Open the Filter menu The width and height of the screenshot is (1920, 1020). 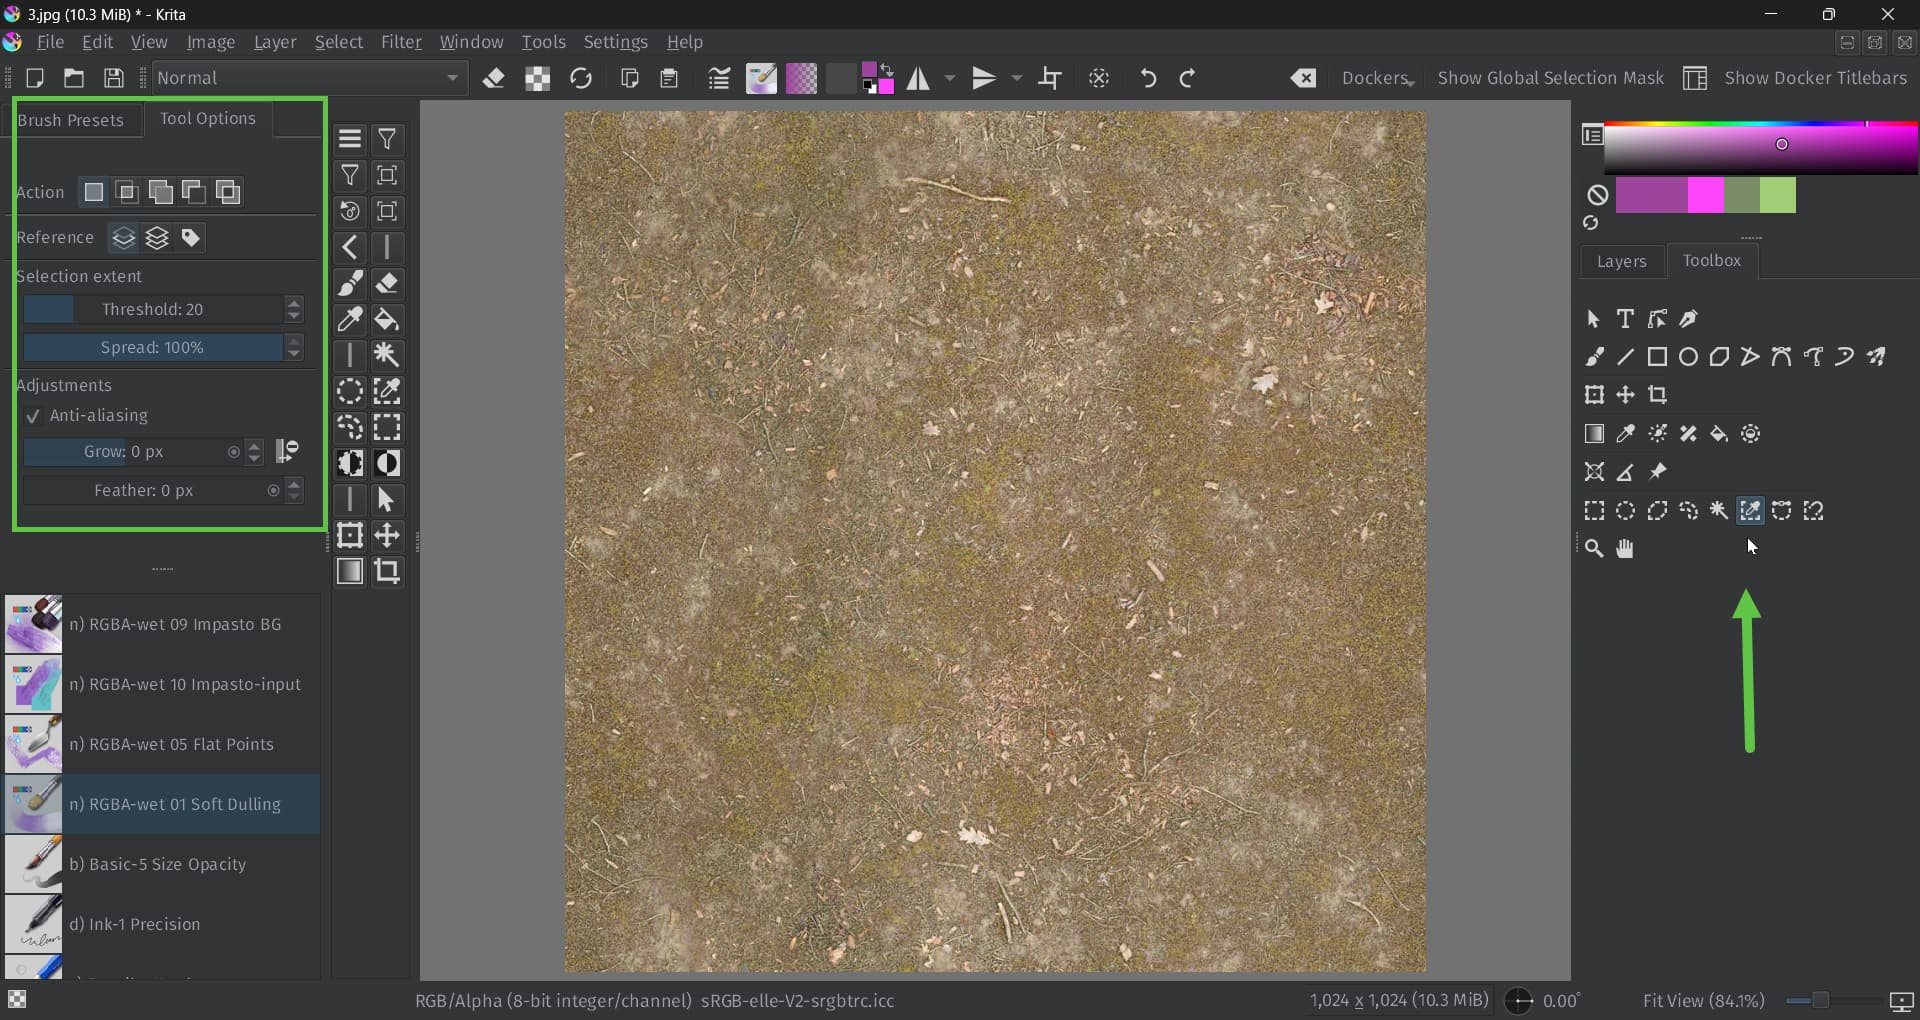tap(401, 42)
